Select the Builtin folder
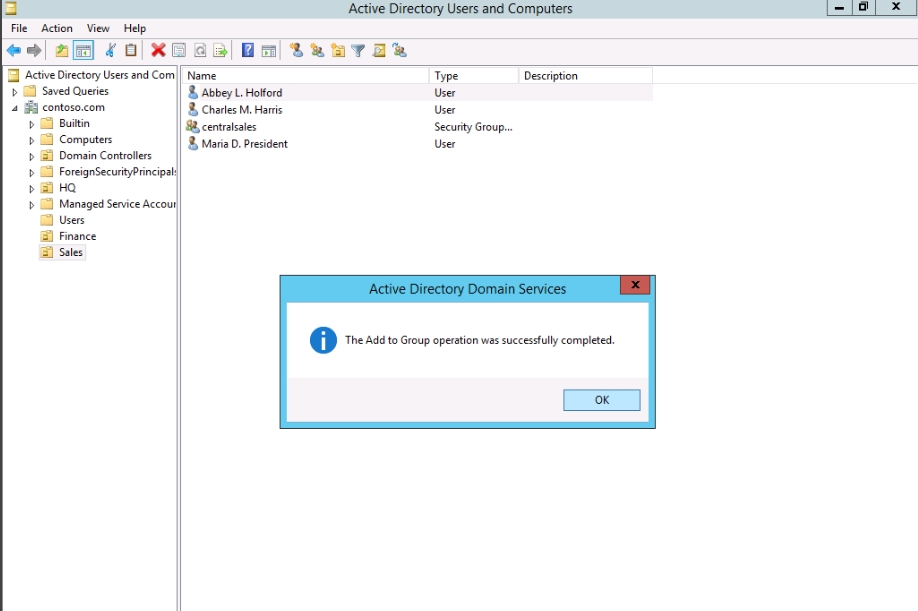Image resolution: width=918 pixels, height=611 pixels. (x=74, y=123)
